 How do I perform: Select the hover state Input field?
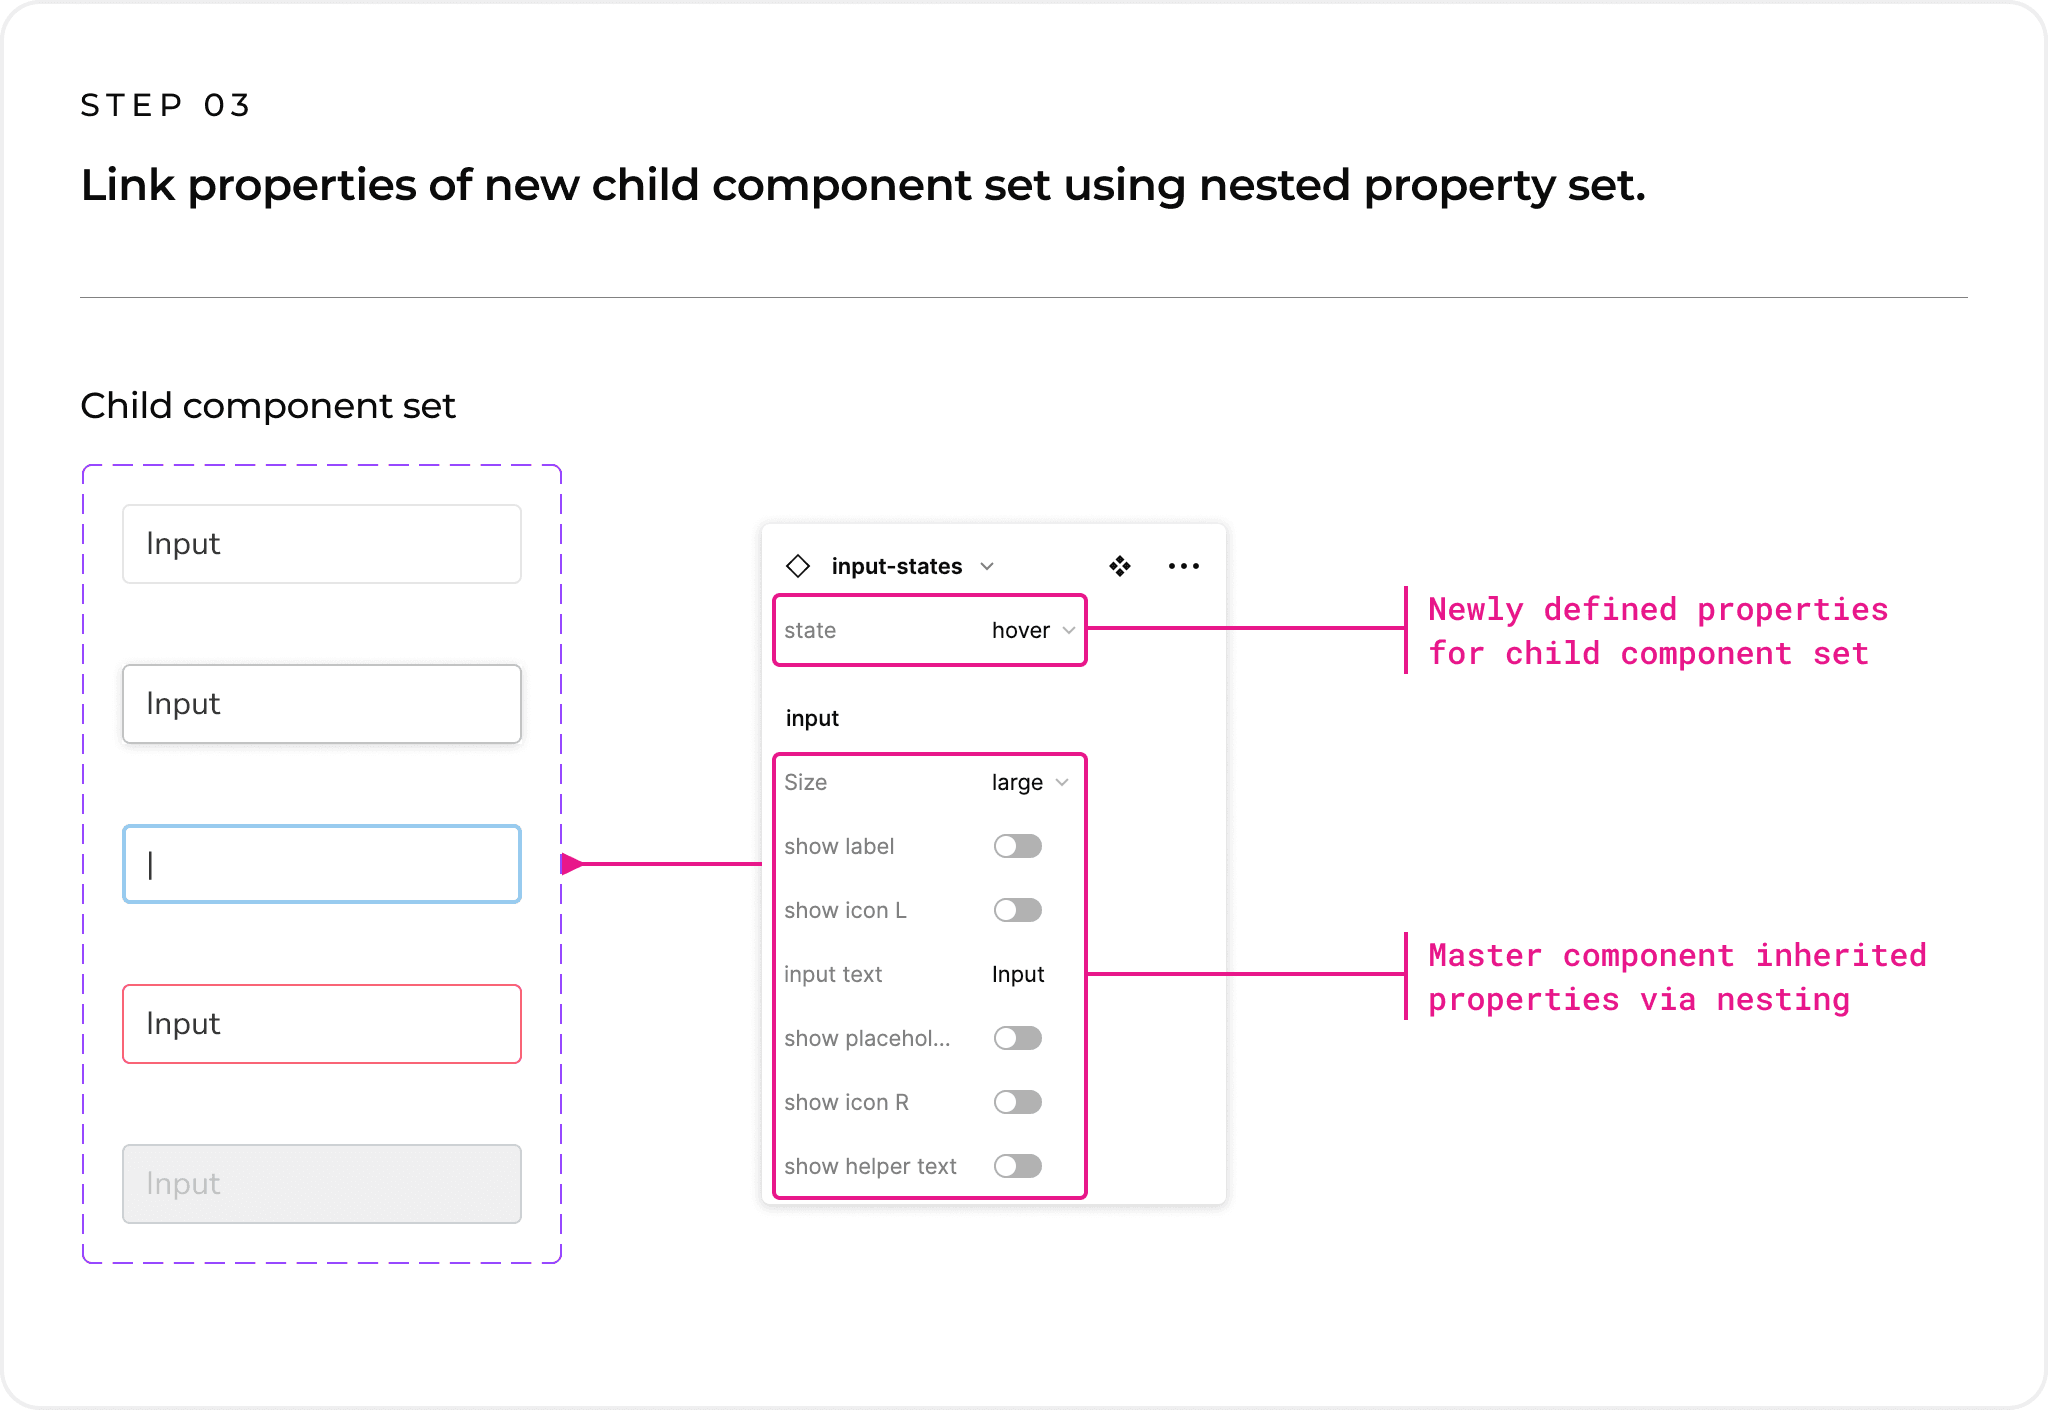tap(322, 704)
